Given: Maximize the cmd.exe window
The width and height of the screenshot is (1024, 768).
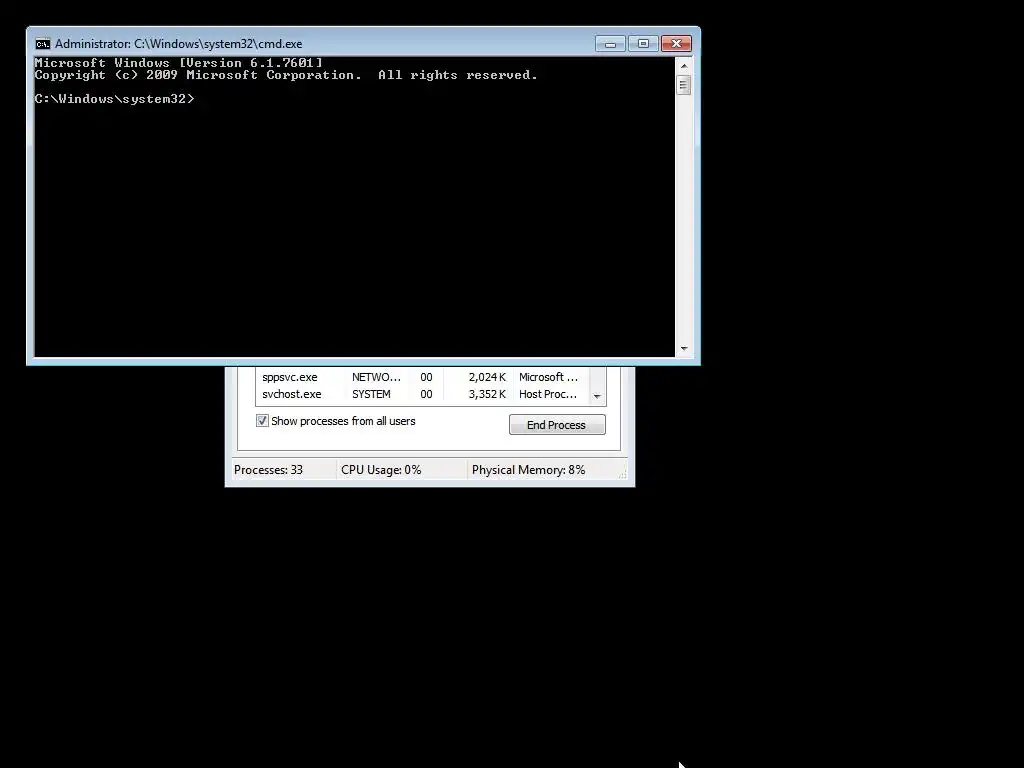Looking at the screenshot, I should click(x=643, y=44).
